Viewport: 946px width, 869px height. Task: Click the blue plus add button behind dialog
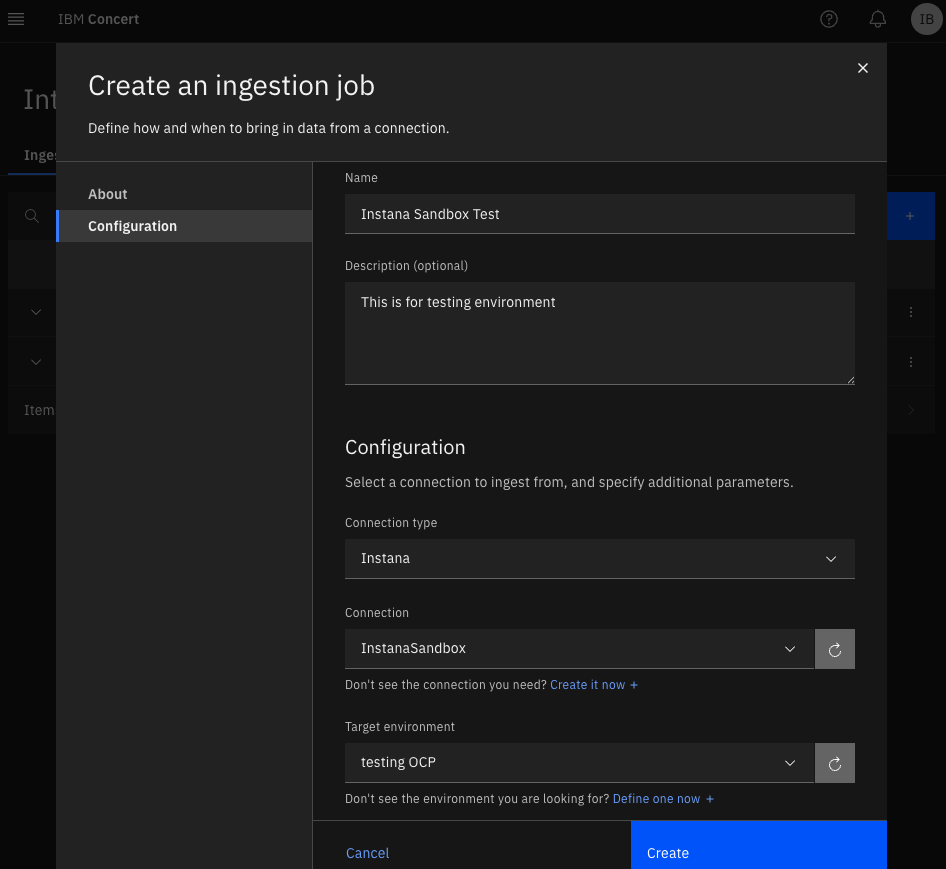pyautogui.click(x=910, y=216)
